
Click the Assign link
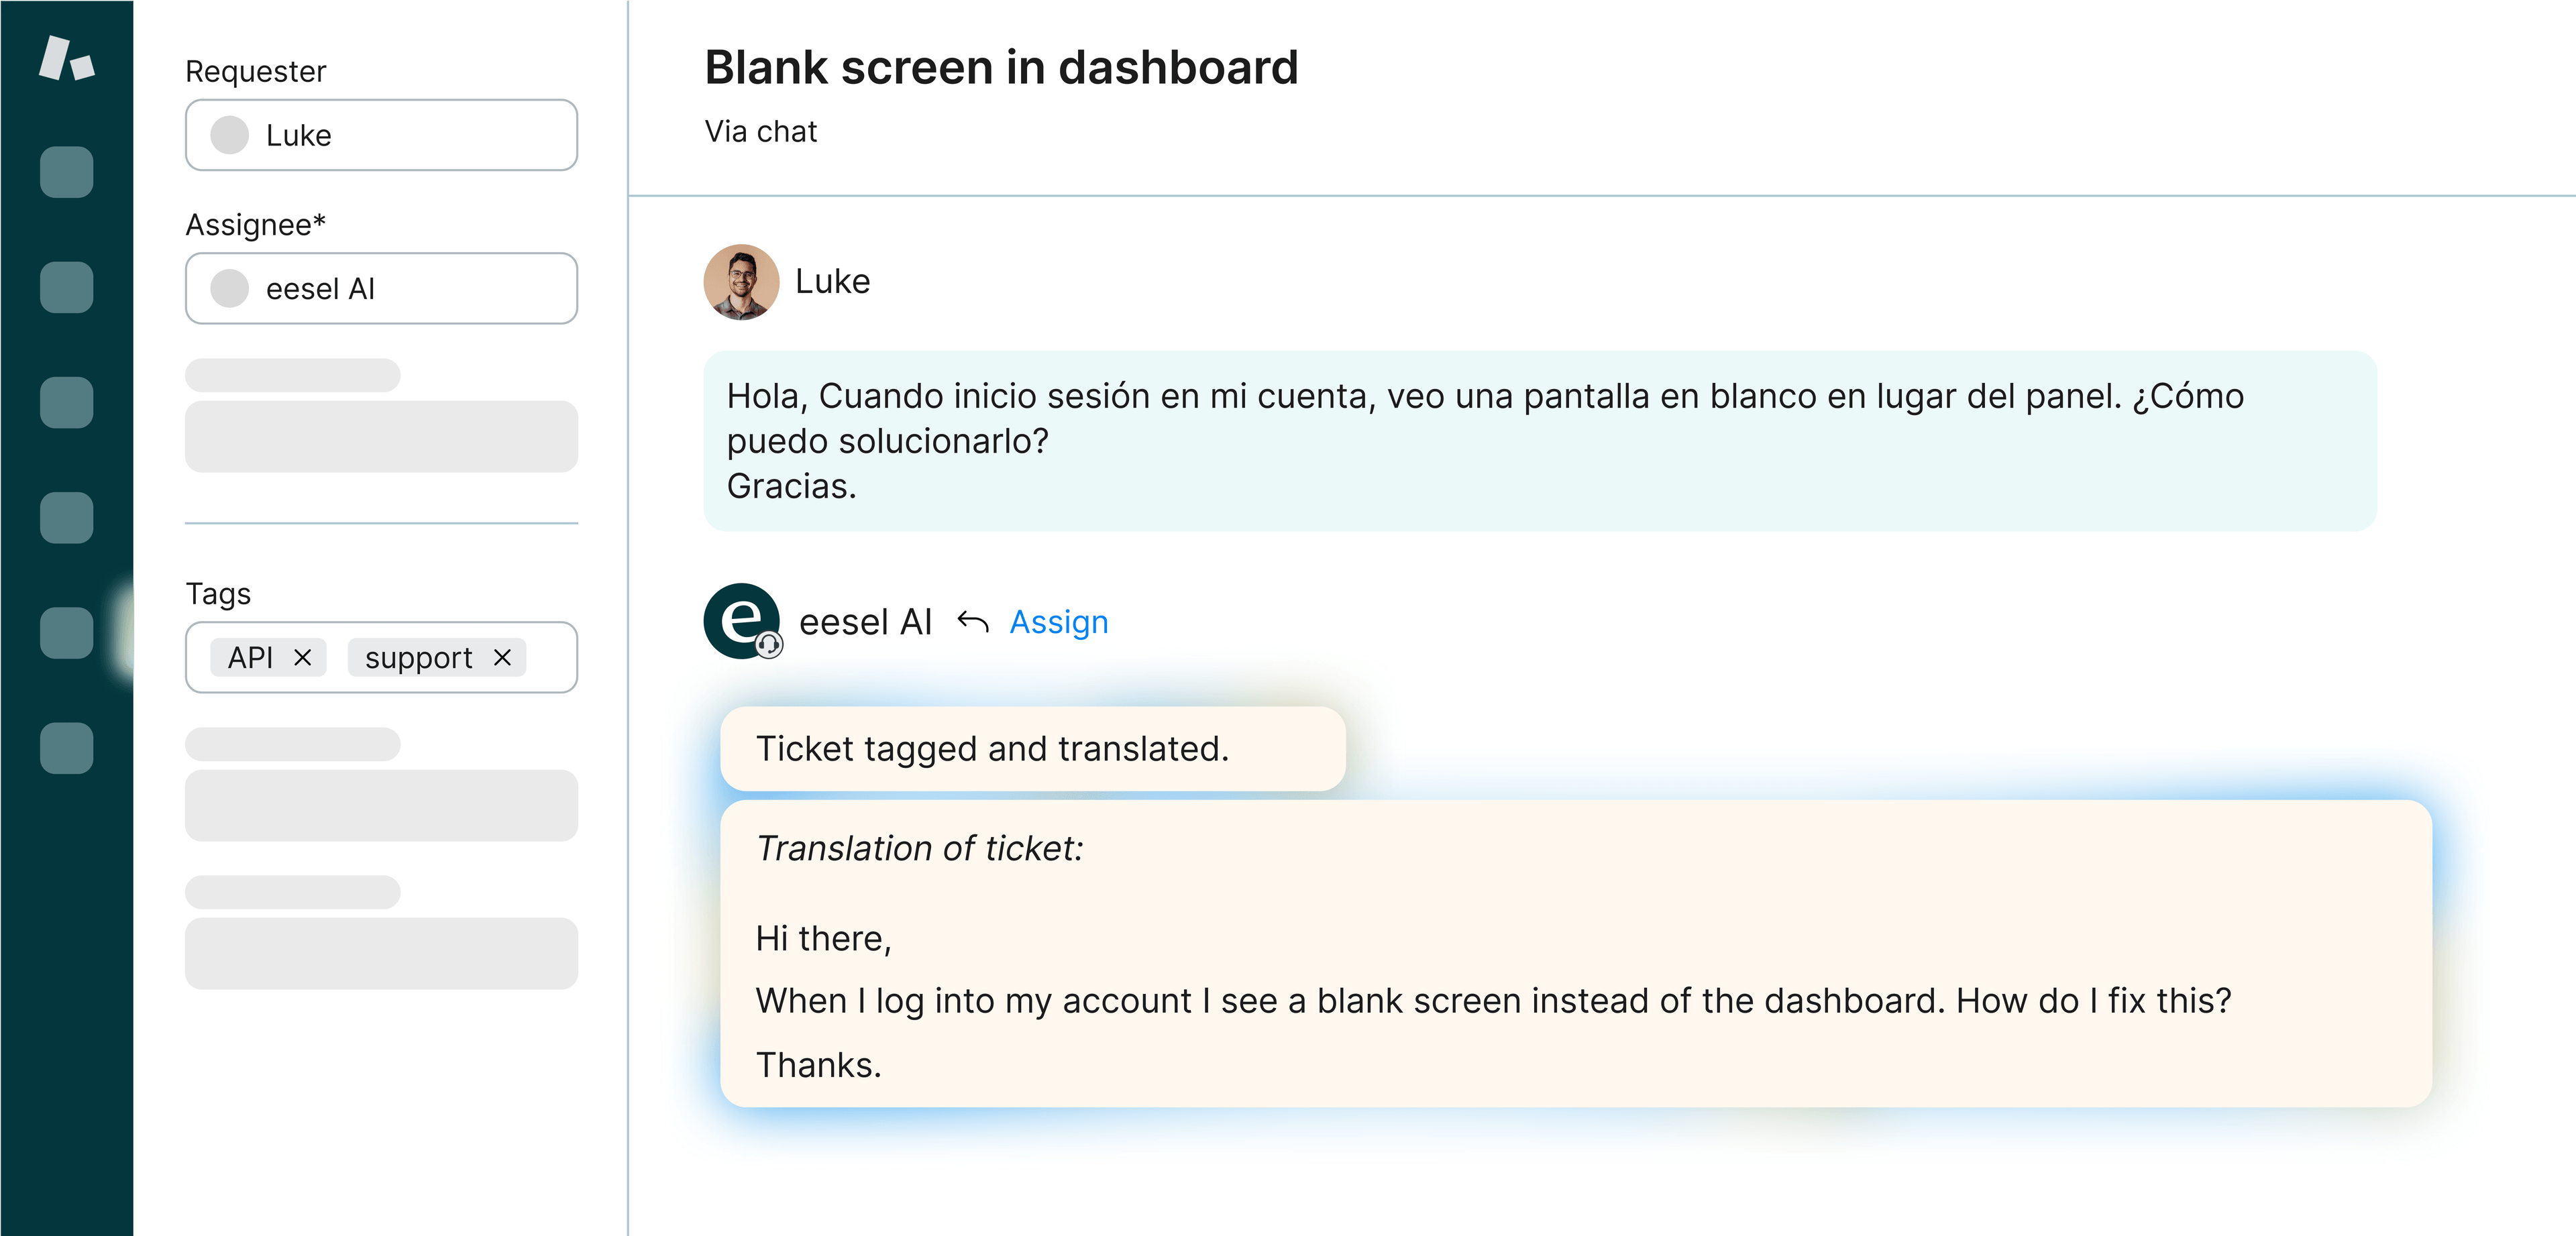(x=1058, y=622)
